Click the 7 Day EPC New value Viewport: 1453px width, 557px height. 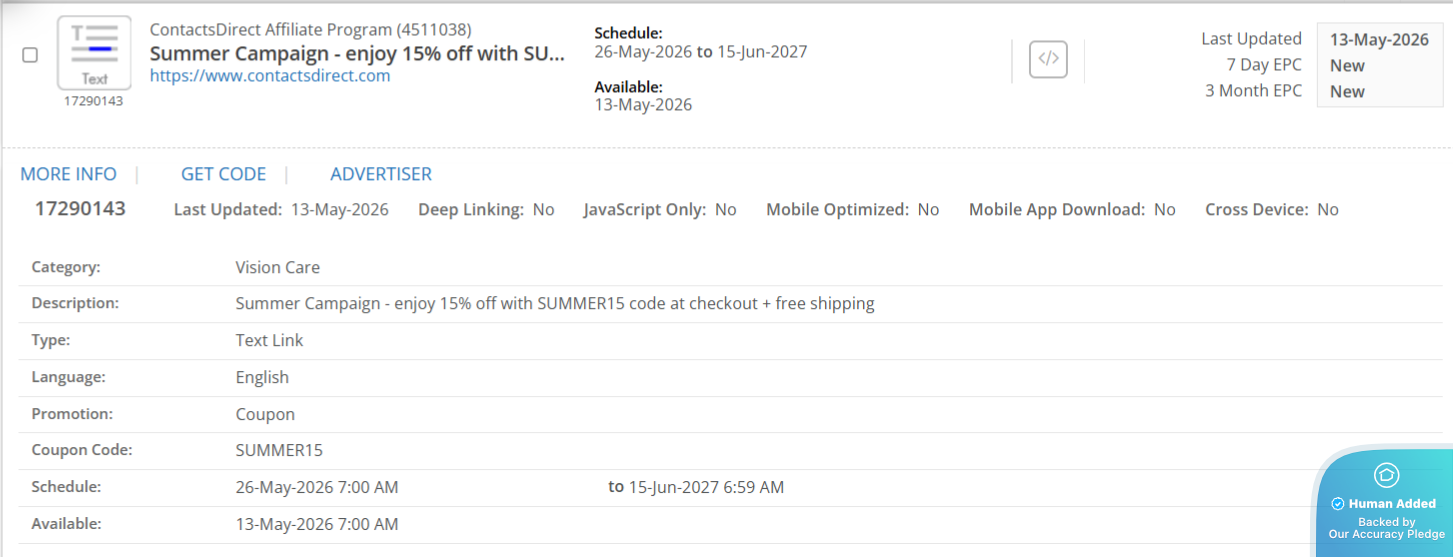pos(1347,66)
